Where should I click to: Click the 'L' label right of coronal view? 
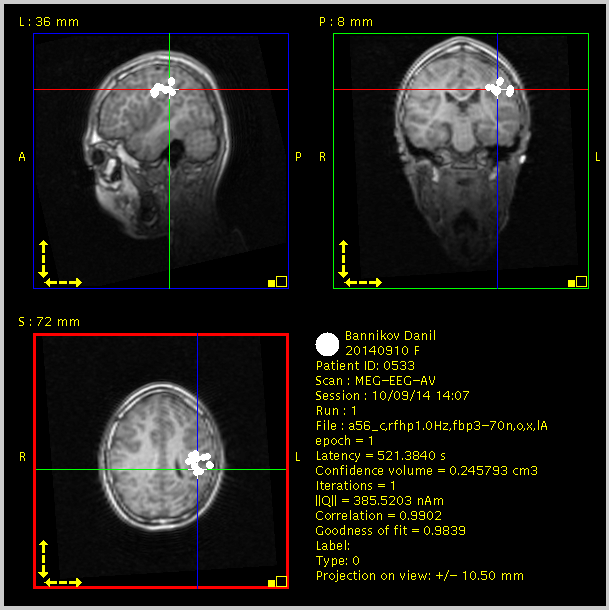tap(597, 157)
